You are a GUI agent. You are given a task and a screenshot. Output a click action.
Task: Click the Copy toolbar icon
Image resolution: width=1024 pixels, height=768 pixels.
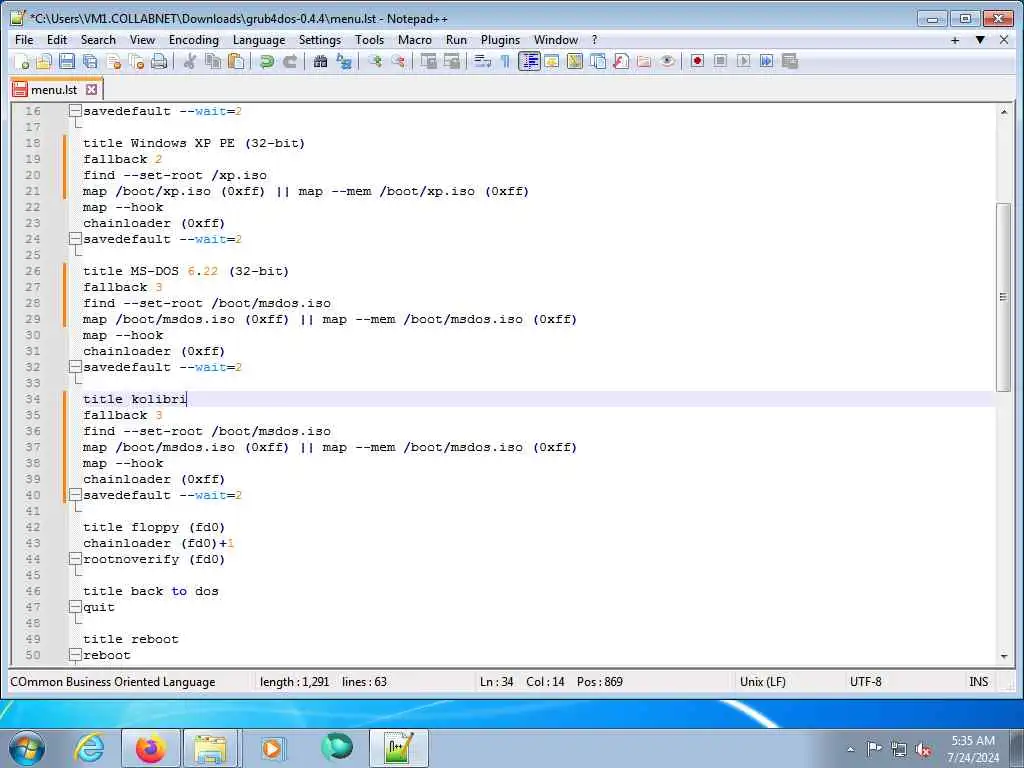click(x=213, y=61)
